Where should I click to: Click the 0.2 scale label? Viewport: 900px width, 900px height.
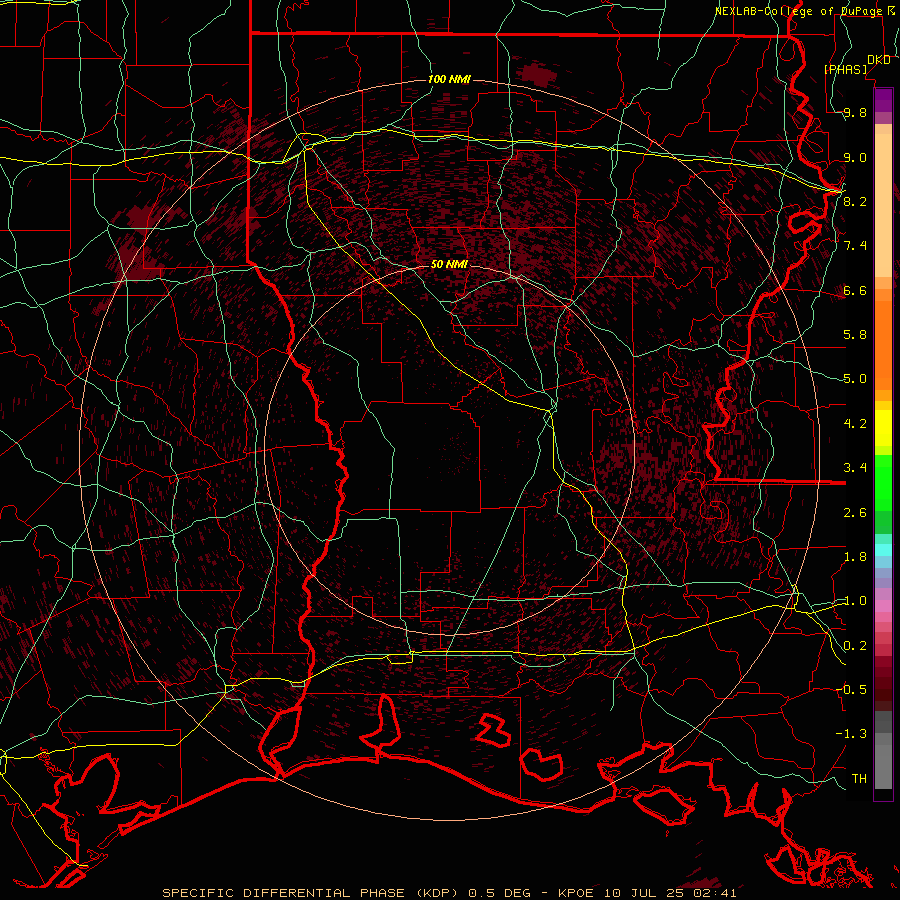coord(855,646)
